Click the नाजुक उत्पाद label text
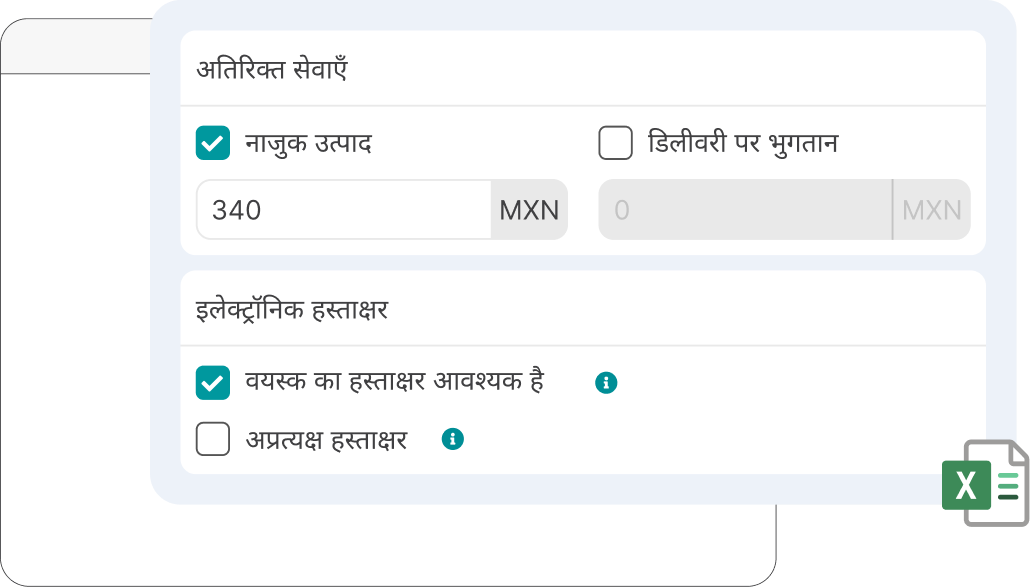 point(309,143)
